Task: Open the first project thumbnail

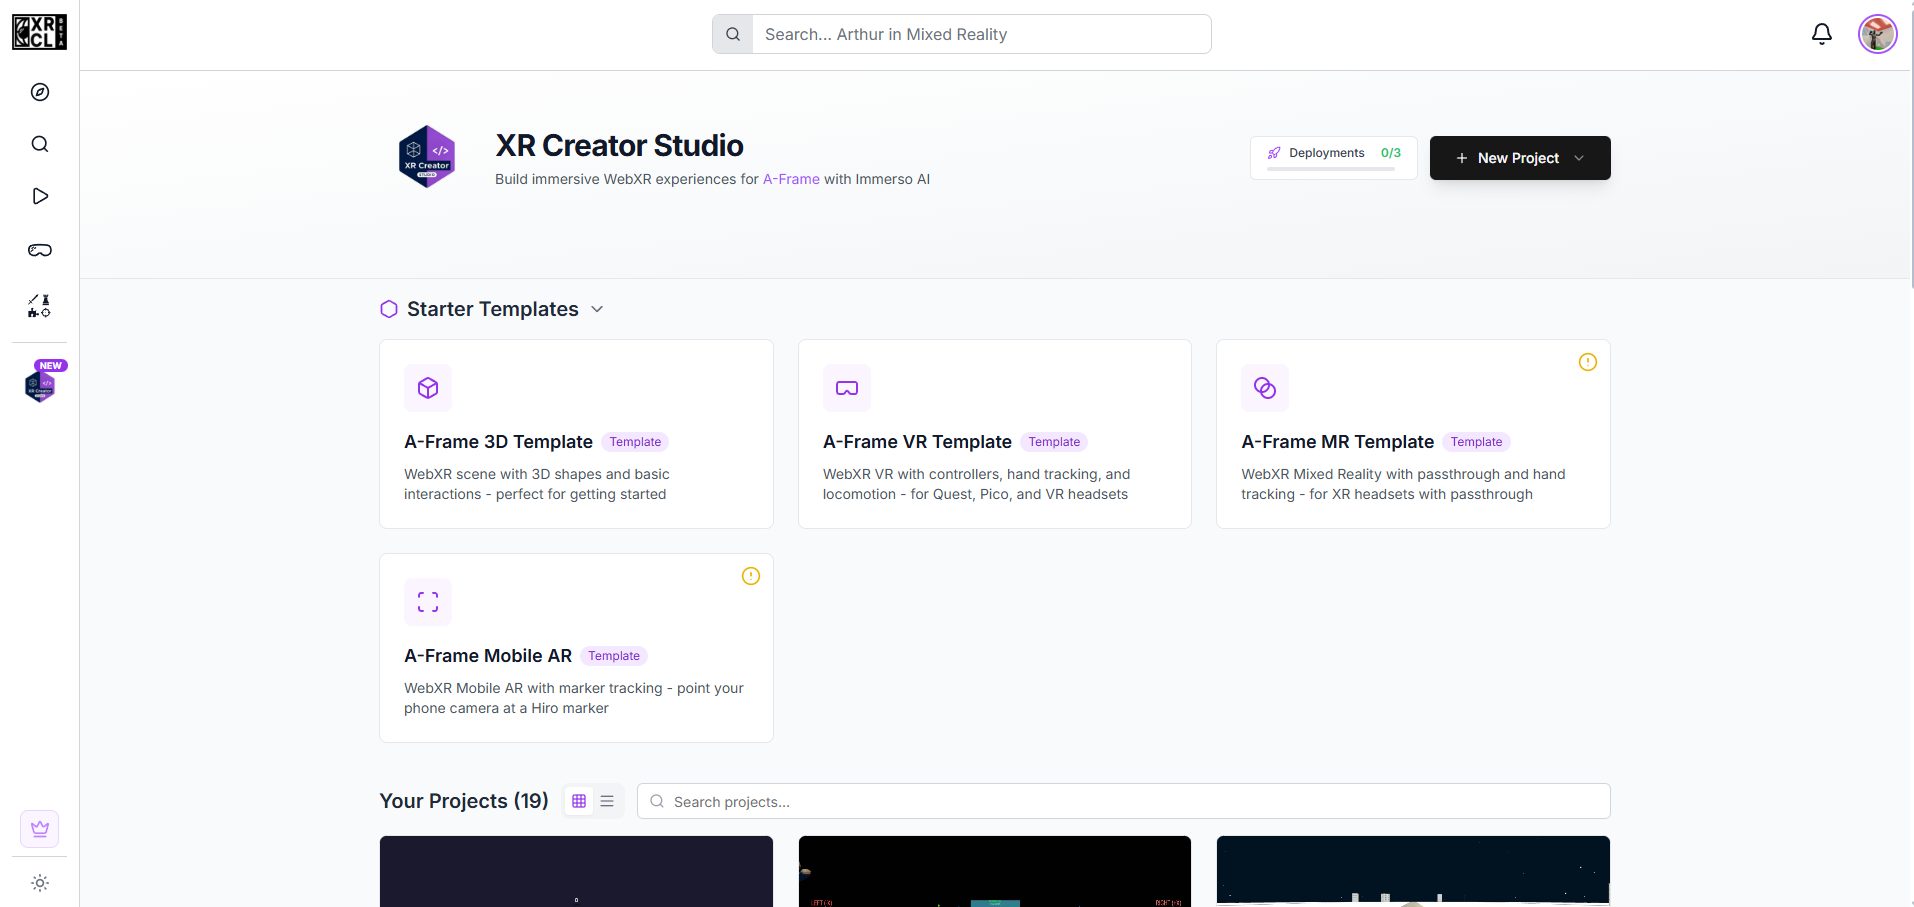Action: tap(576, 871)
